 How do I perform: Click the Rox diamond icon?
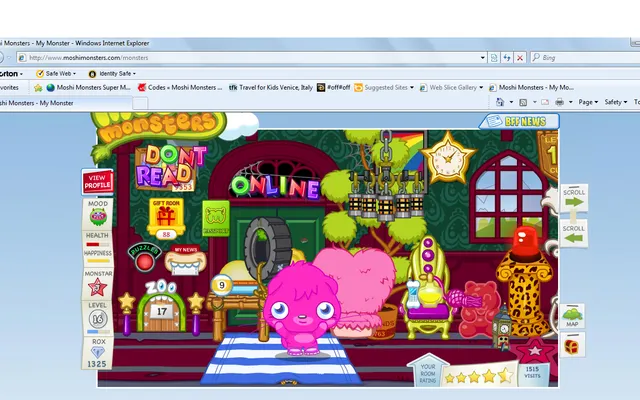click(98, 353)
